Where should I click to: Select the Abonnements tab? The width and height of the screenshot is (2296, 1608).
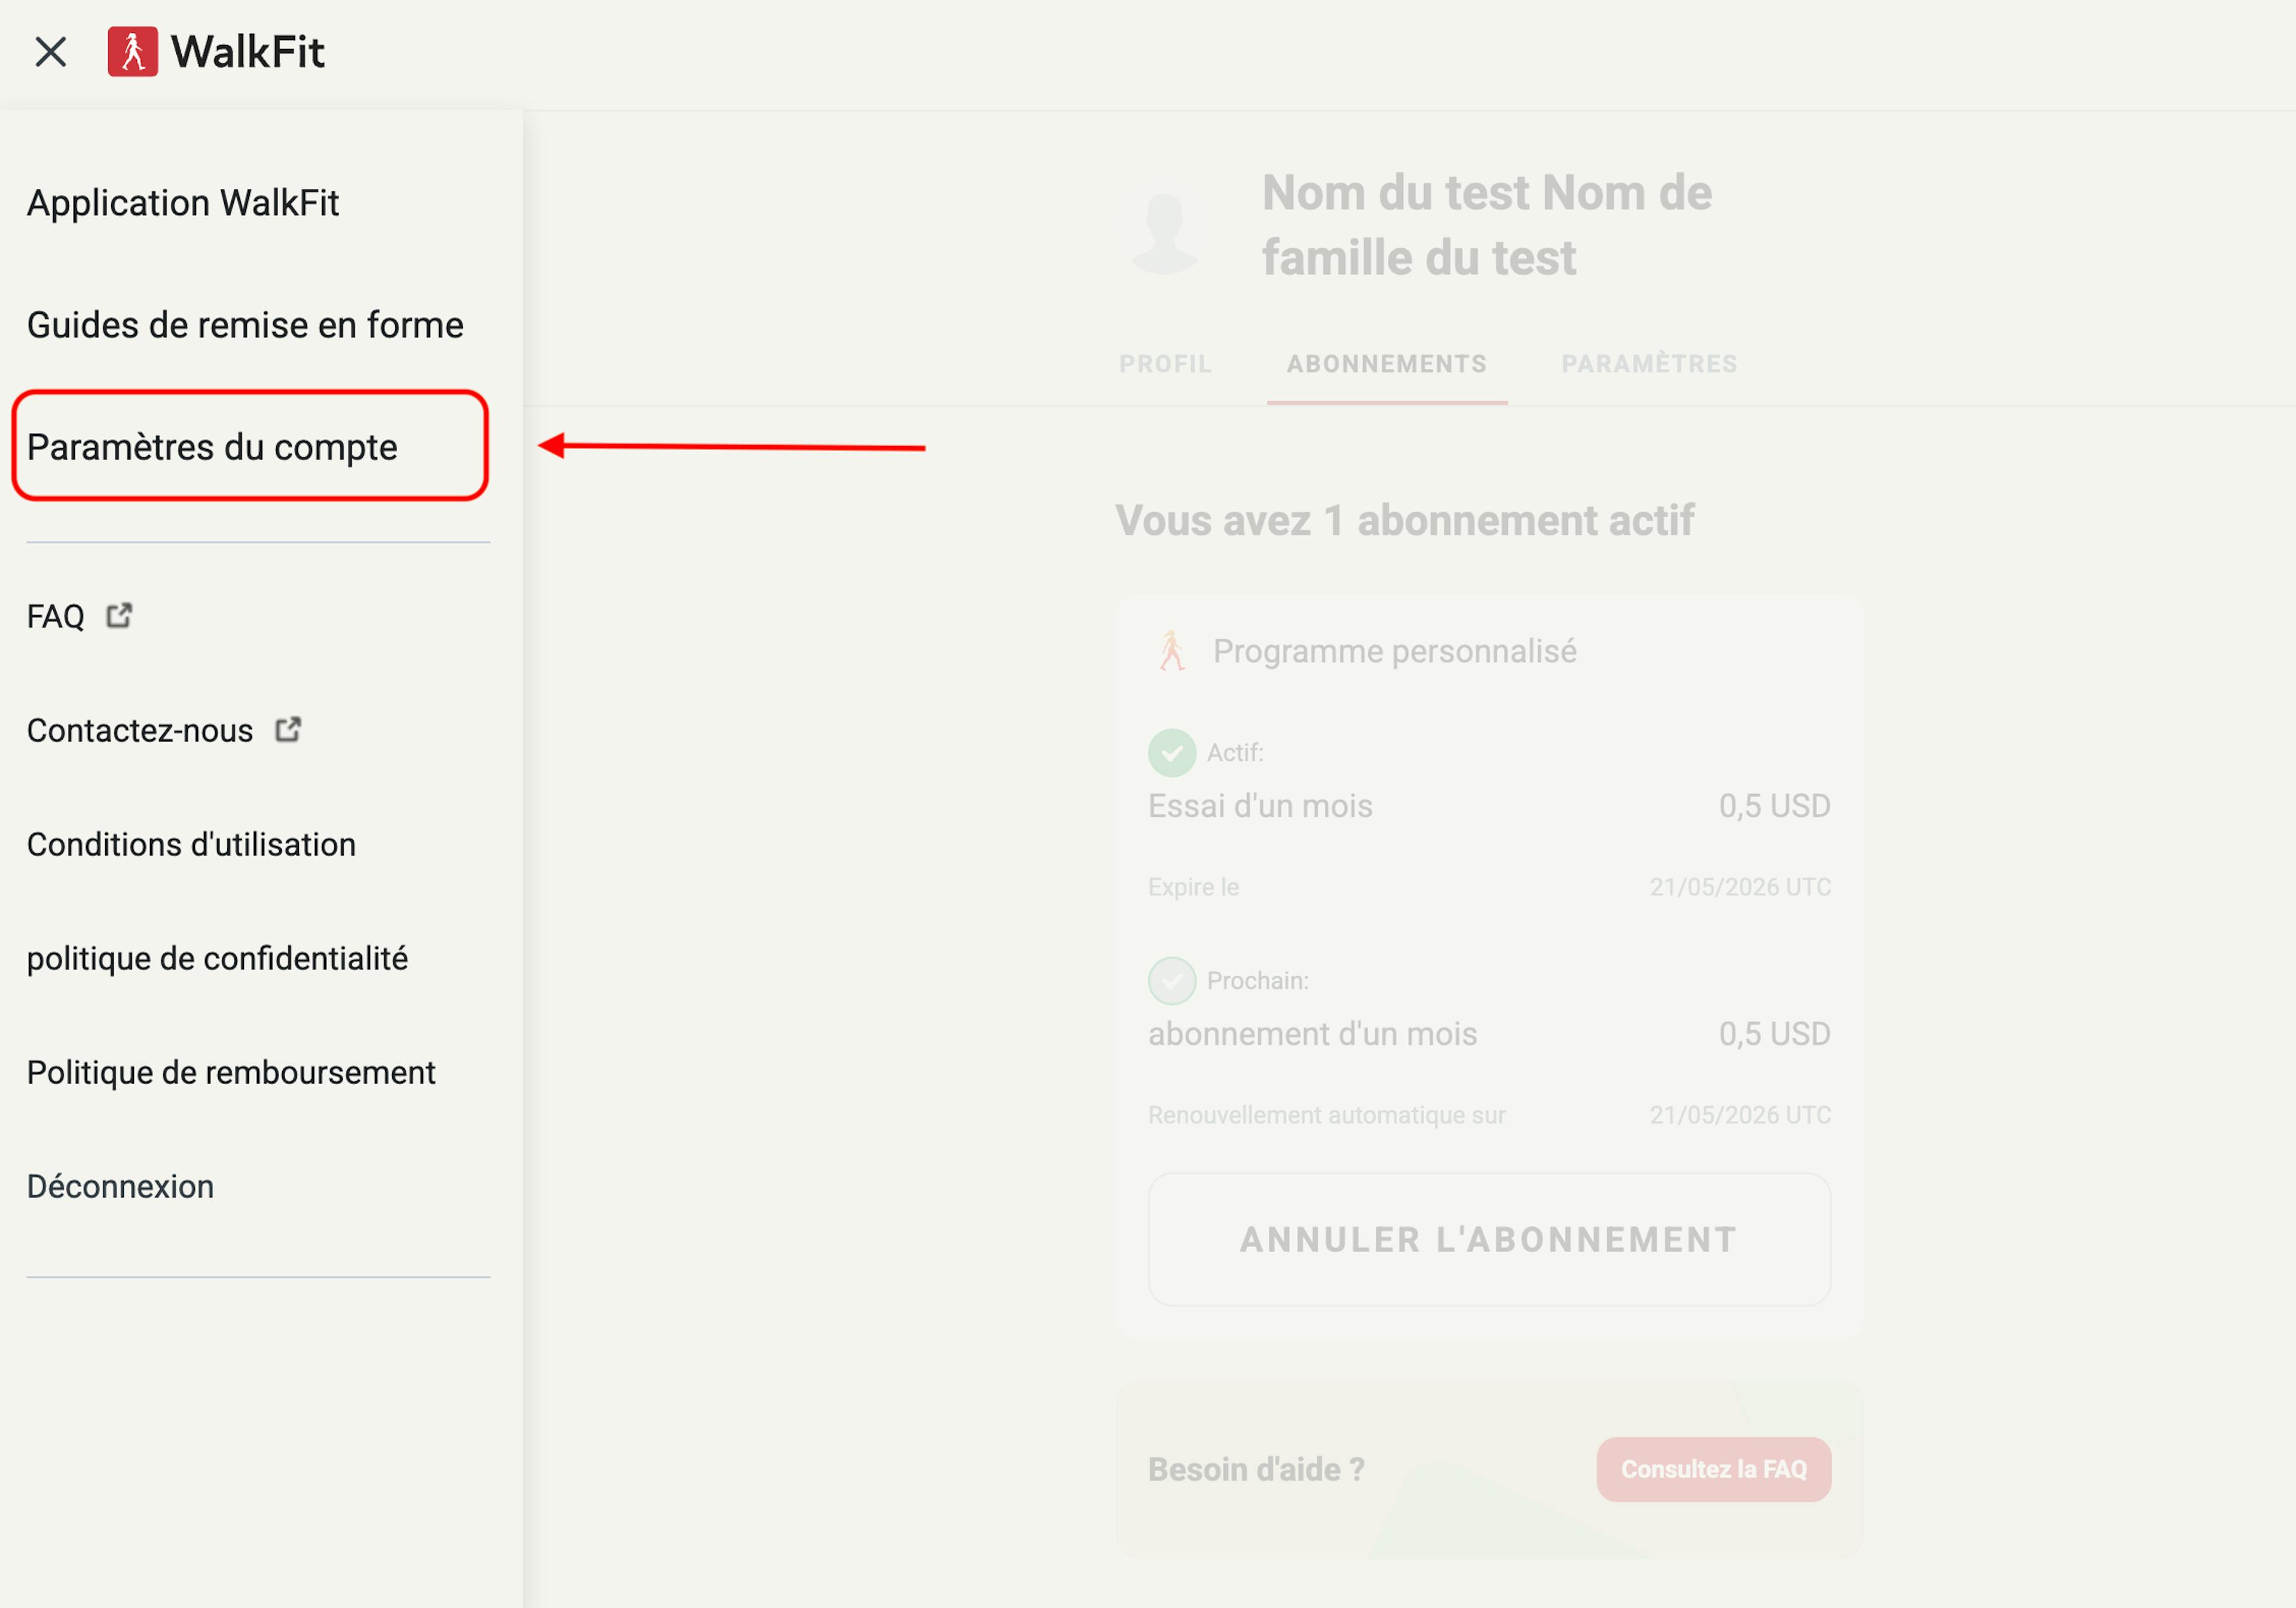point(1387,364)
